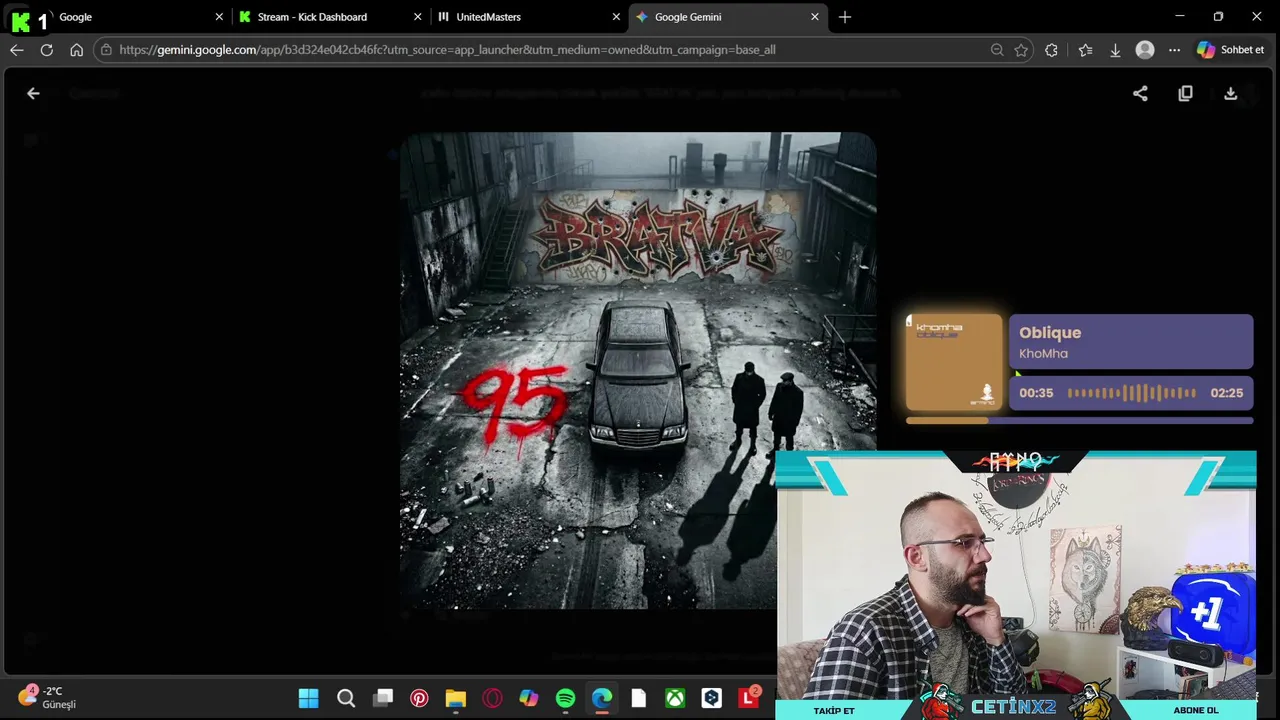Open File Explorer from the taskbar
Viewport: 1280px width, 720px height.
[x=456, y=698]
